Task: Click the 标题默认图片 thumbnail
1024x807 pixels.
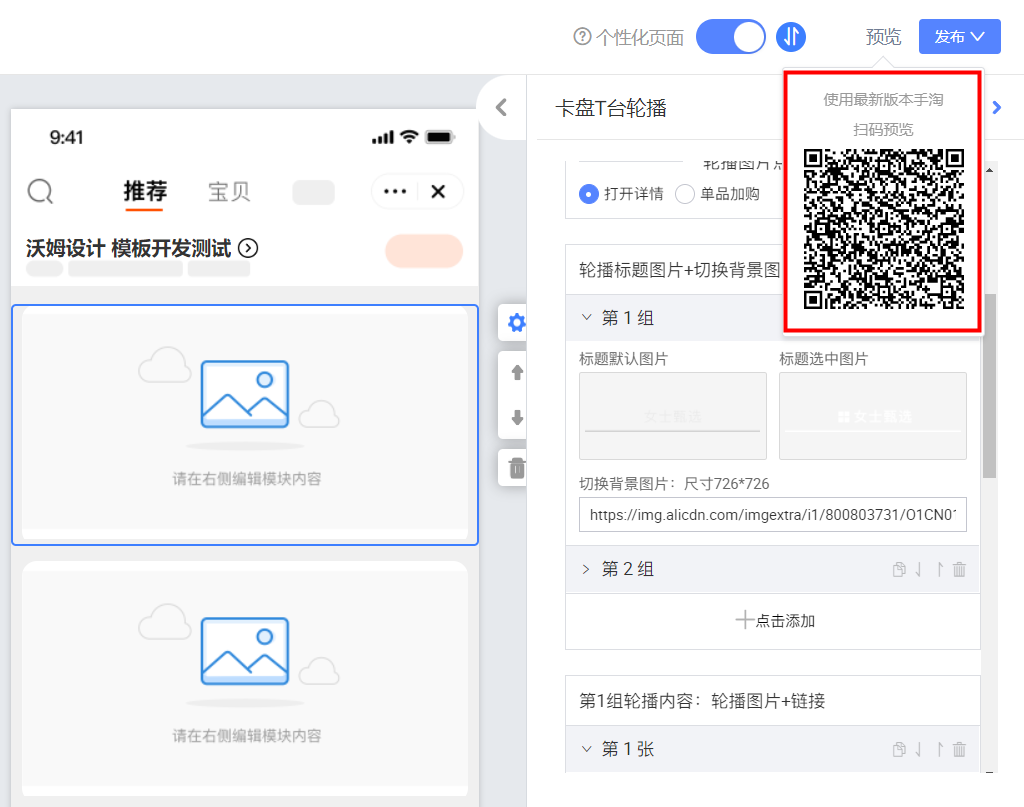Action: pyautogui.click(x=673, y=416)
